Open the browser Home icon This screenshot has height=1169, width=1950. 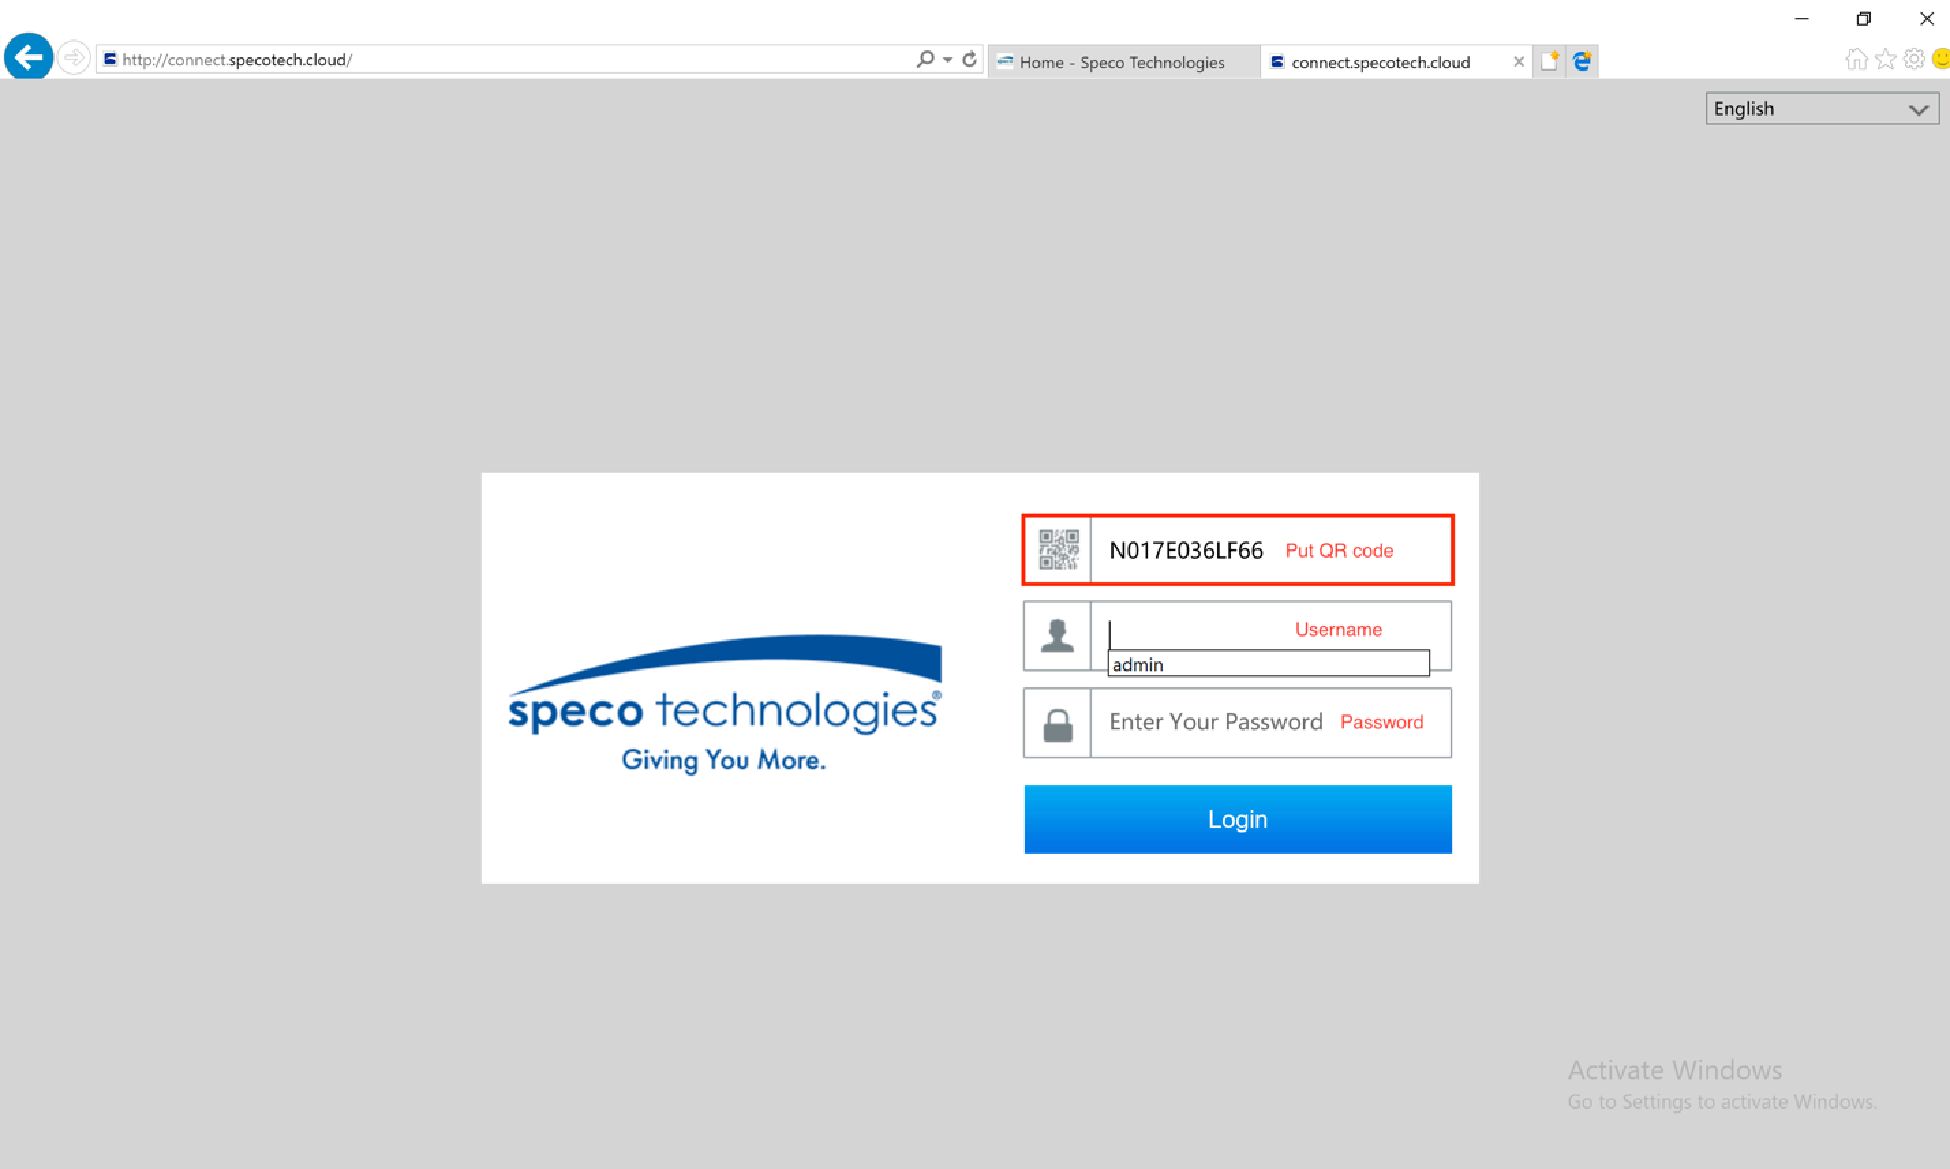coord(1856,60)
